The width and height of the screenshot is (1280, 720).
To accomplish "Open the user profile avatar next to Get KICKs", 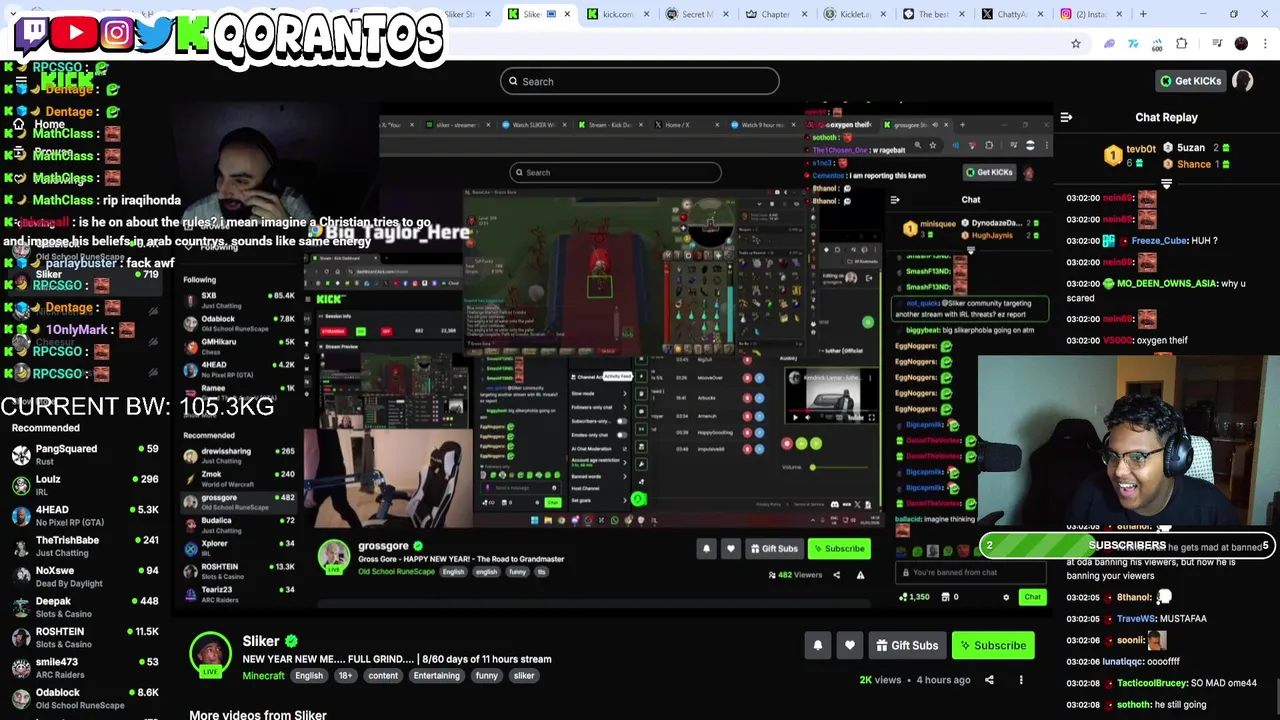I will point(1242,81).
